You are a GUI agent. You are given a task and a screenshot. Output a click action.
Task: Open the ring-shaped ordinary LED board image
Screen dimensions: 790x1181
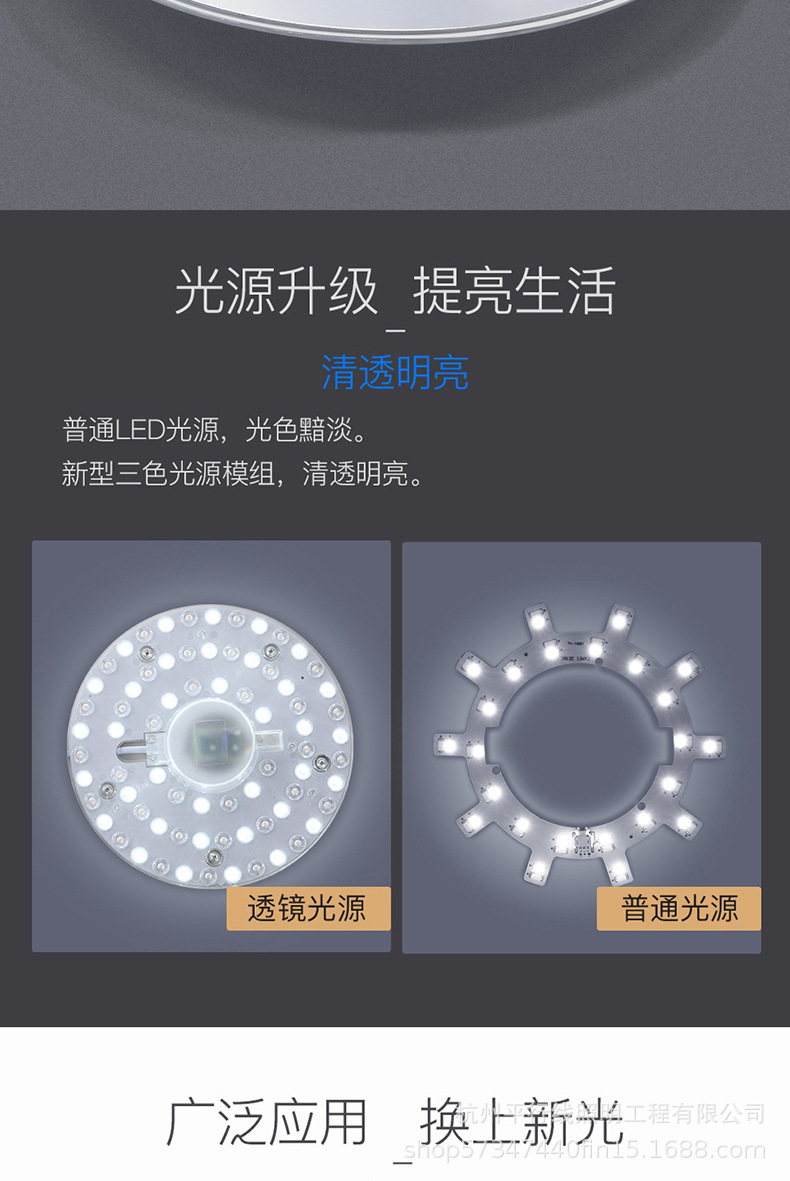(581, 747)
